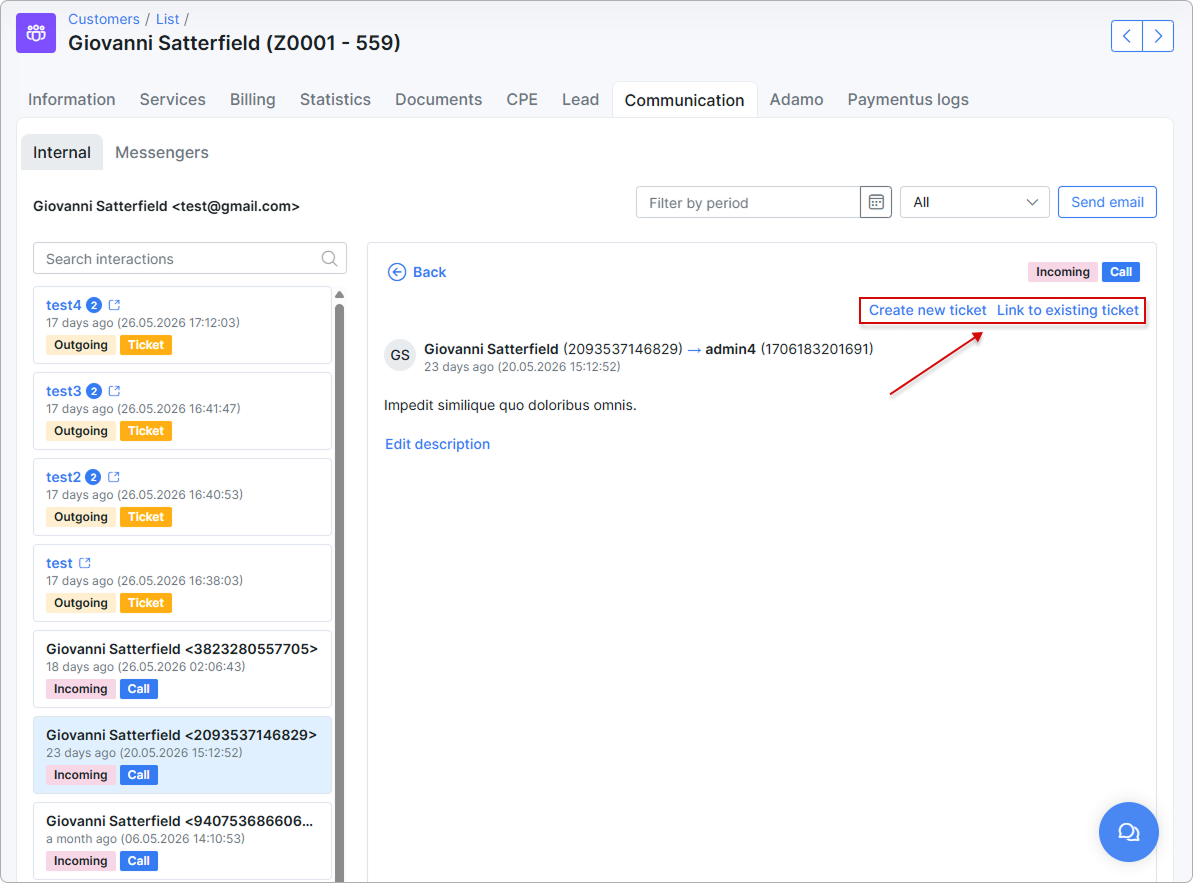1193x883 pixels.
Task: Click the Incoming tag in detail header
Action: pos(1062,272)
